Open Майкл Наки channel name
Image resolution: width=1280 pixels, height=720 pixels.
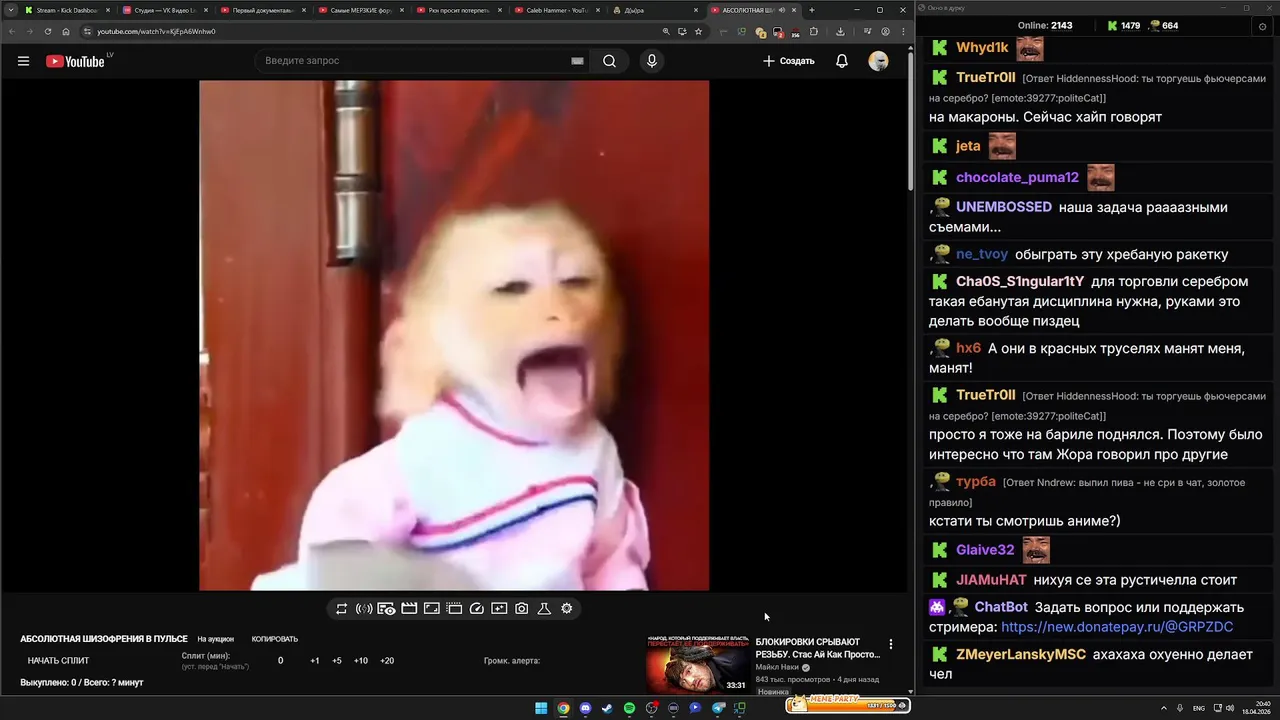[778, 667]
